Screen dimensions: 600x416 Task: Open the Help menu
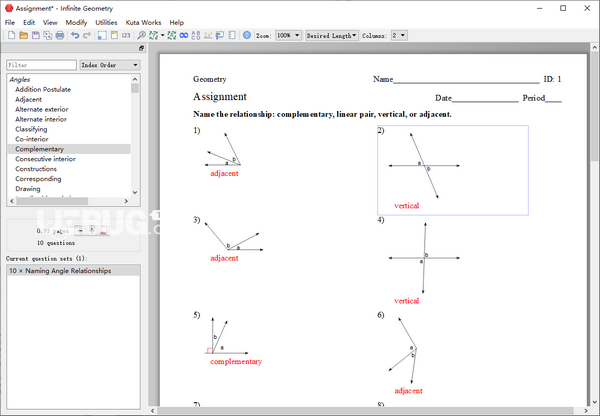click(x=176, y=23)
